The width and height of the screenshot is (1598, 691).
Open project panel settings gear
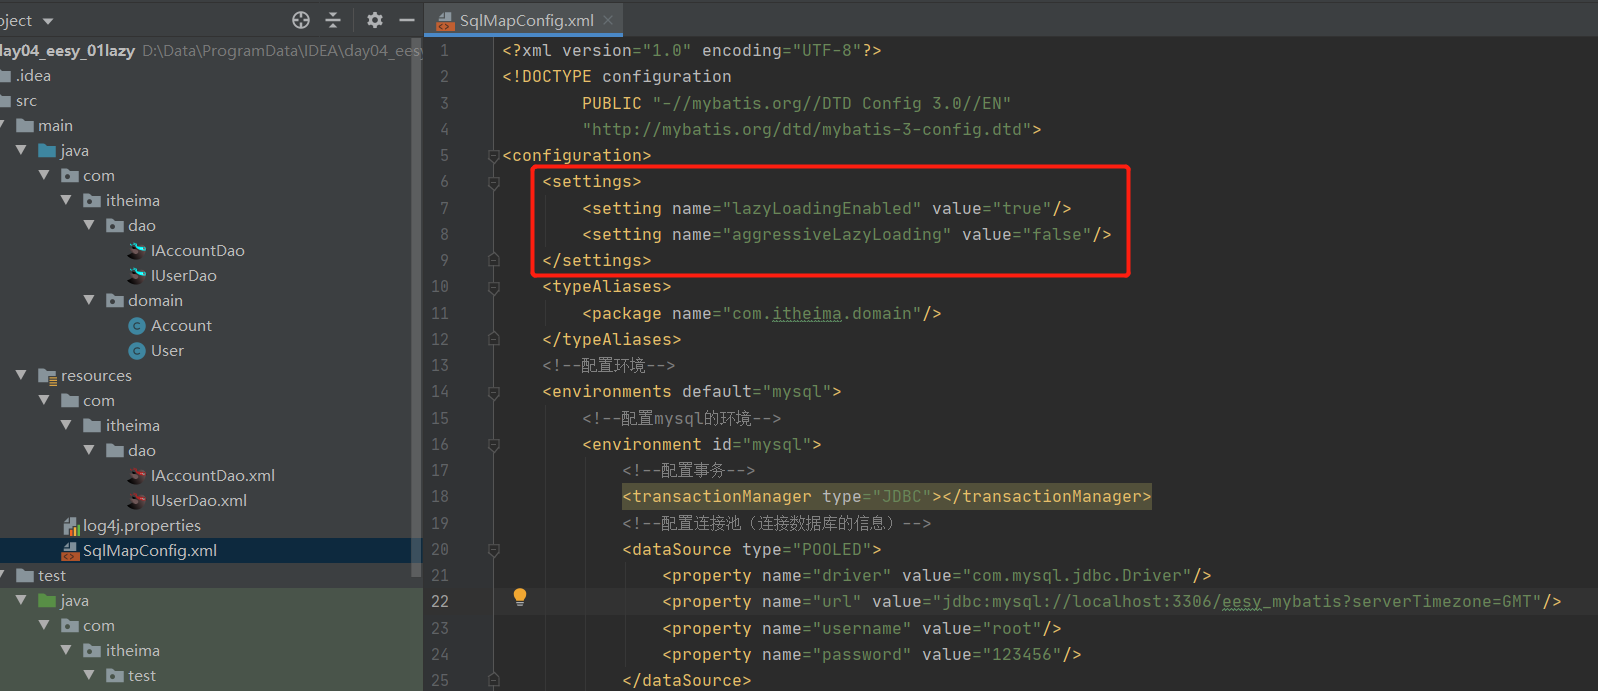click(375, 20)
